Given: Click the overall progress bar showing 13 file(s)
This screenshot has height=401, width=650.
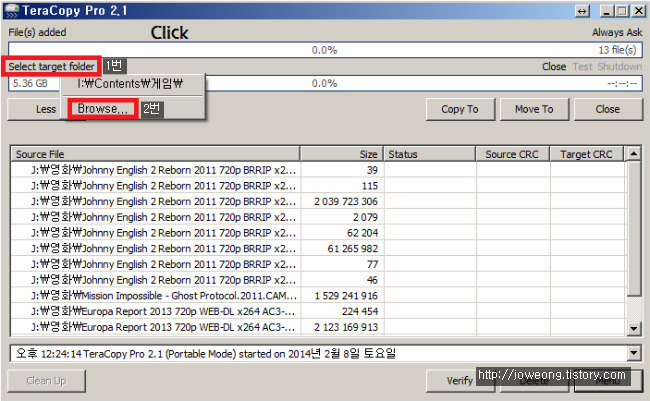Looking at the screenshot, I should click(x=325, y=50).
